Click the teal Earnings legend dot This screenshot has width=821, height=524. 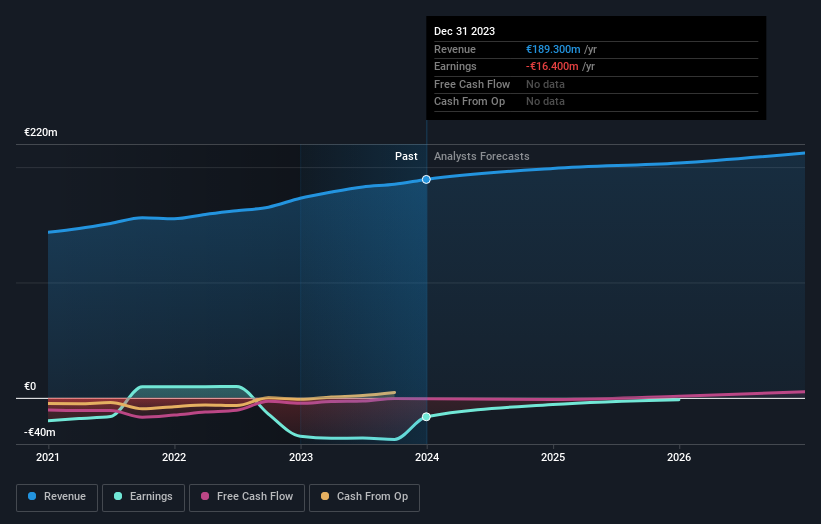pos(118,496)
